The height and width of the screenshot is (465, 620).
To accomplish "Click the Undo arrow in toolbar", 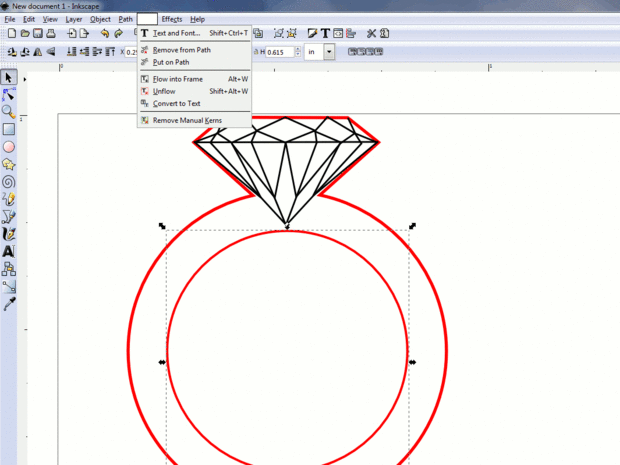I will tap(104, 34).
